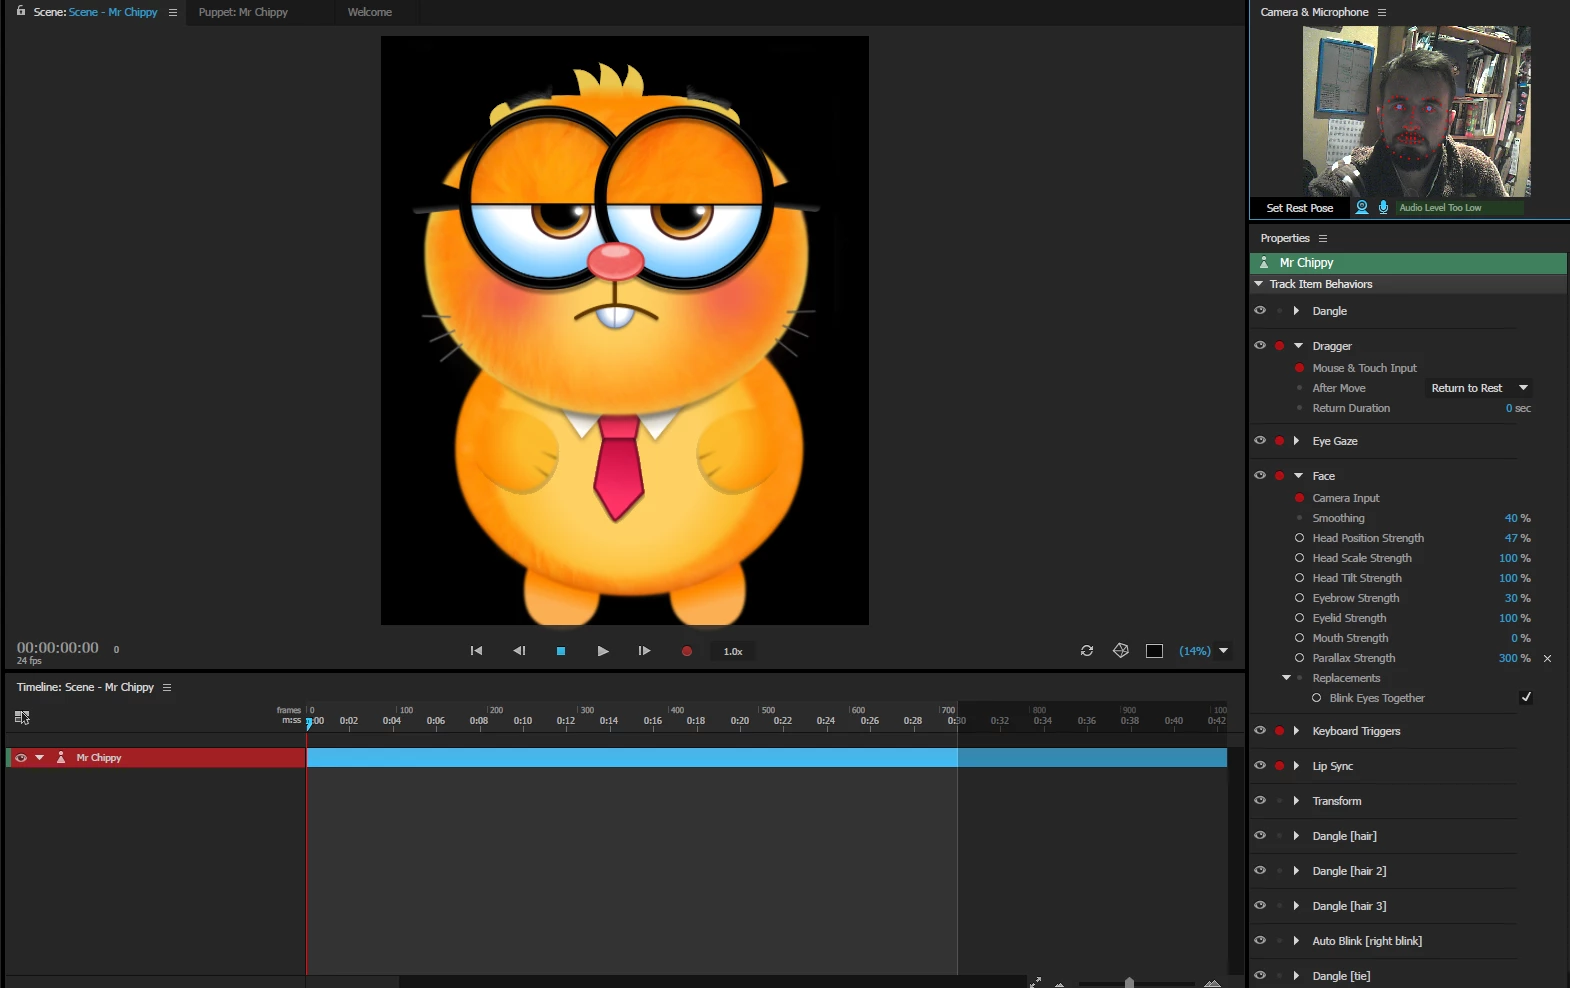The width and height of the screenshot is (1570, 988).
Task: Open the Welcome tab
Action: [x=370, y=12]
